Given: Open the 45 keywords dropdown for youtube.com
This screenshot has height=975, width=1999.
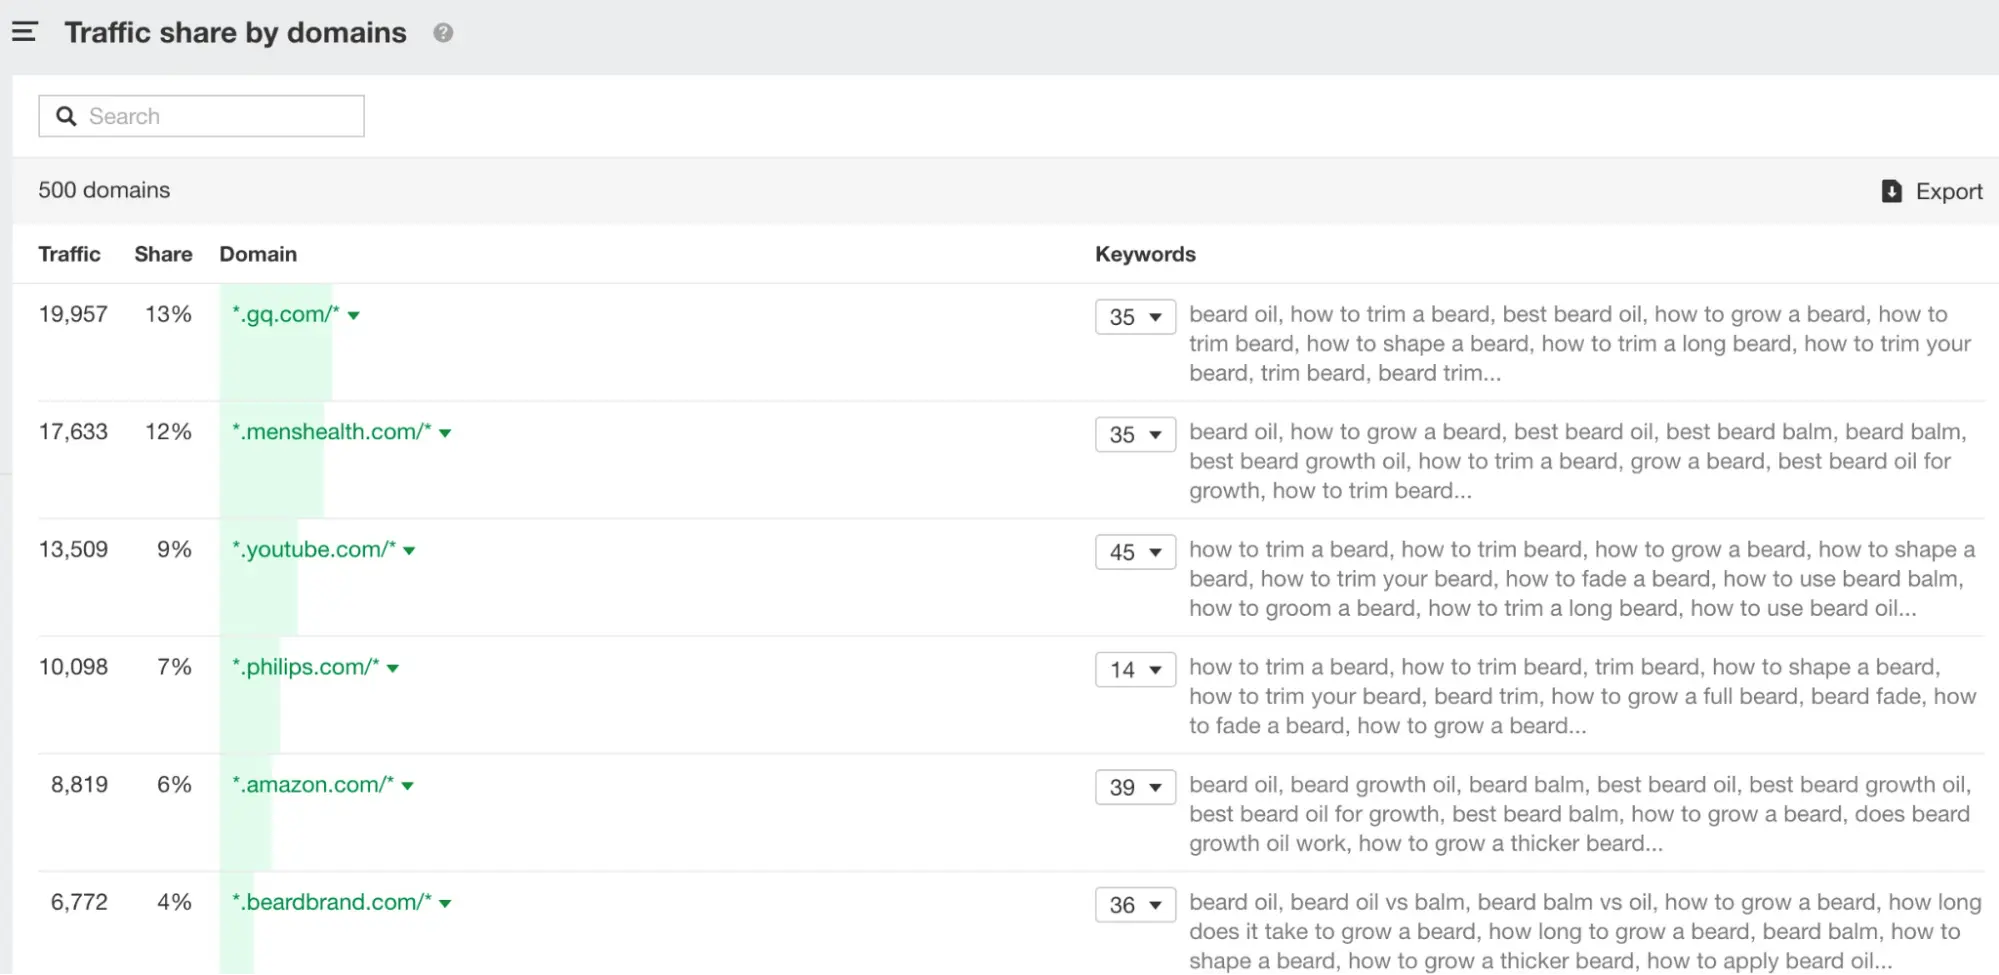Looking at the screenshot, I should [x=1135, y=552].
